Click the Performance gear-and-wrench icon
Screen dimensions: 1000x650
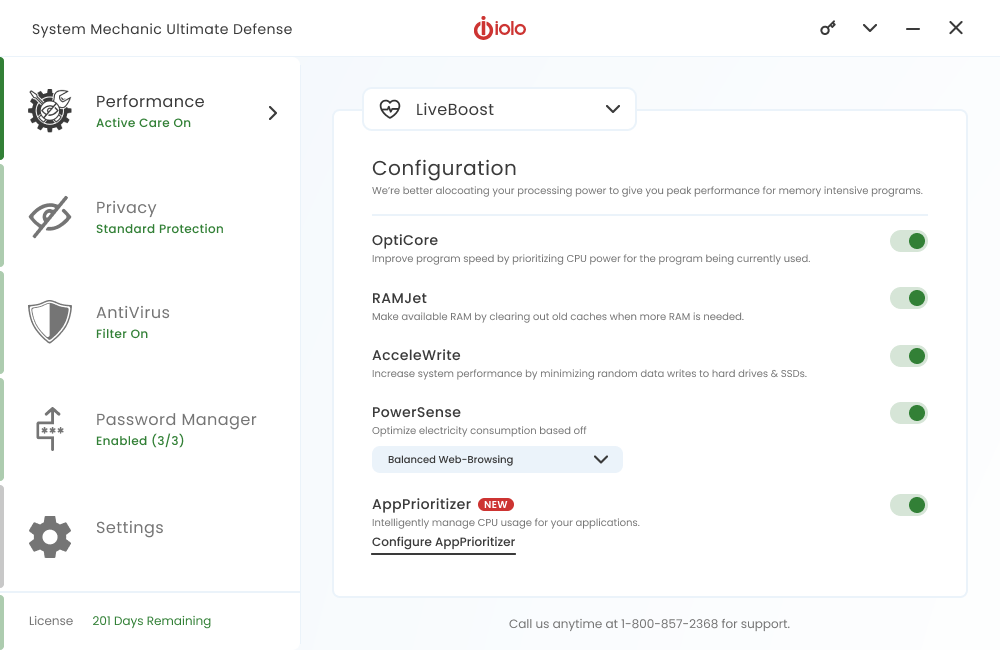(x=50, y=111)
